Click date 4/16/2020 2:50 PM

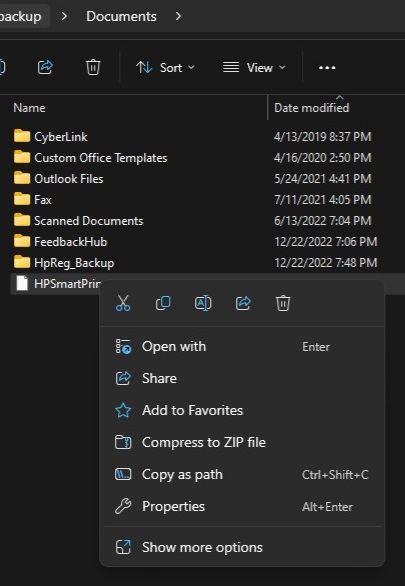pos(323,158)
